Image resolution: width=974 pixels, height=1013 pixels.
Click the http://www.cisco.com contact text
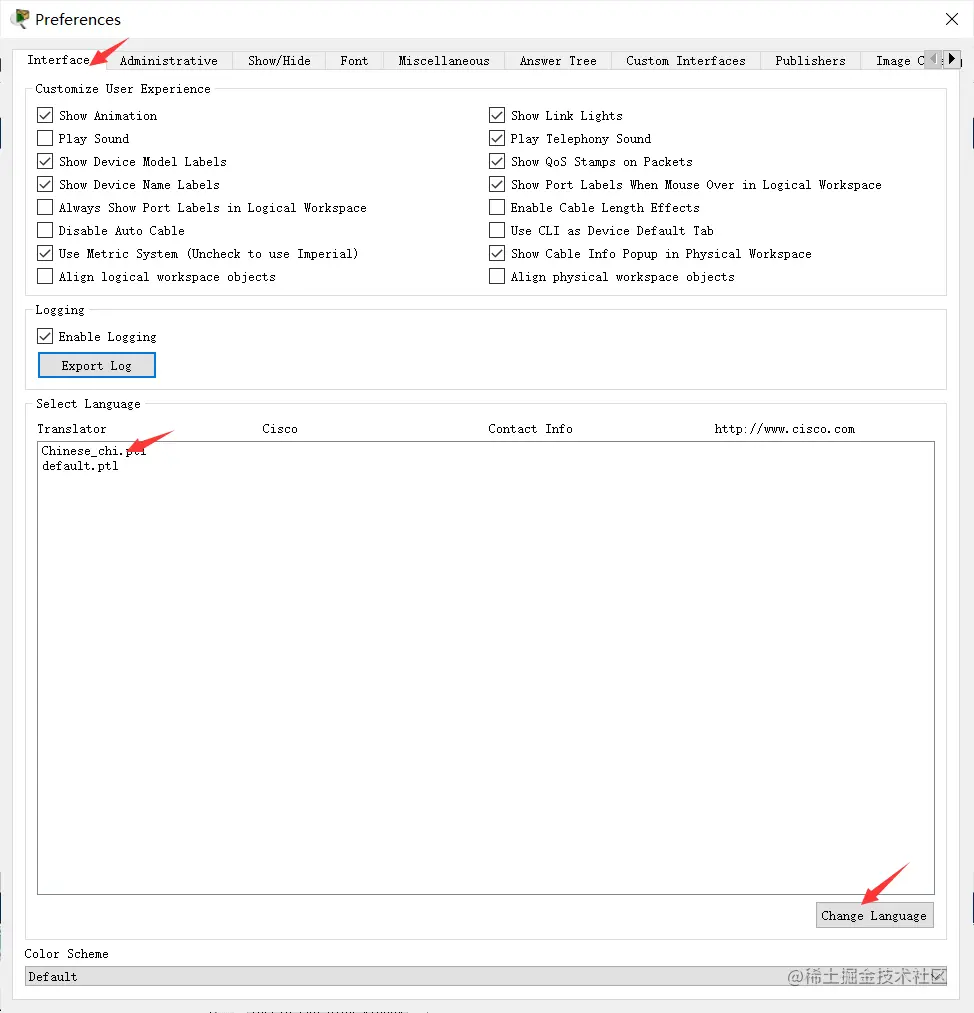[x=785, y=429]
